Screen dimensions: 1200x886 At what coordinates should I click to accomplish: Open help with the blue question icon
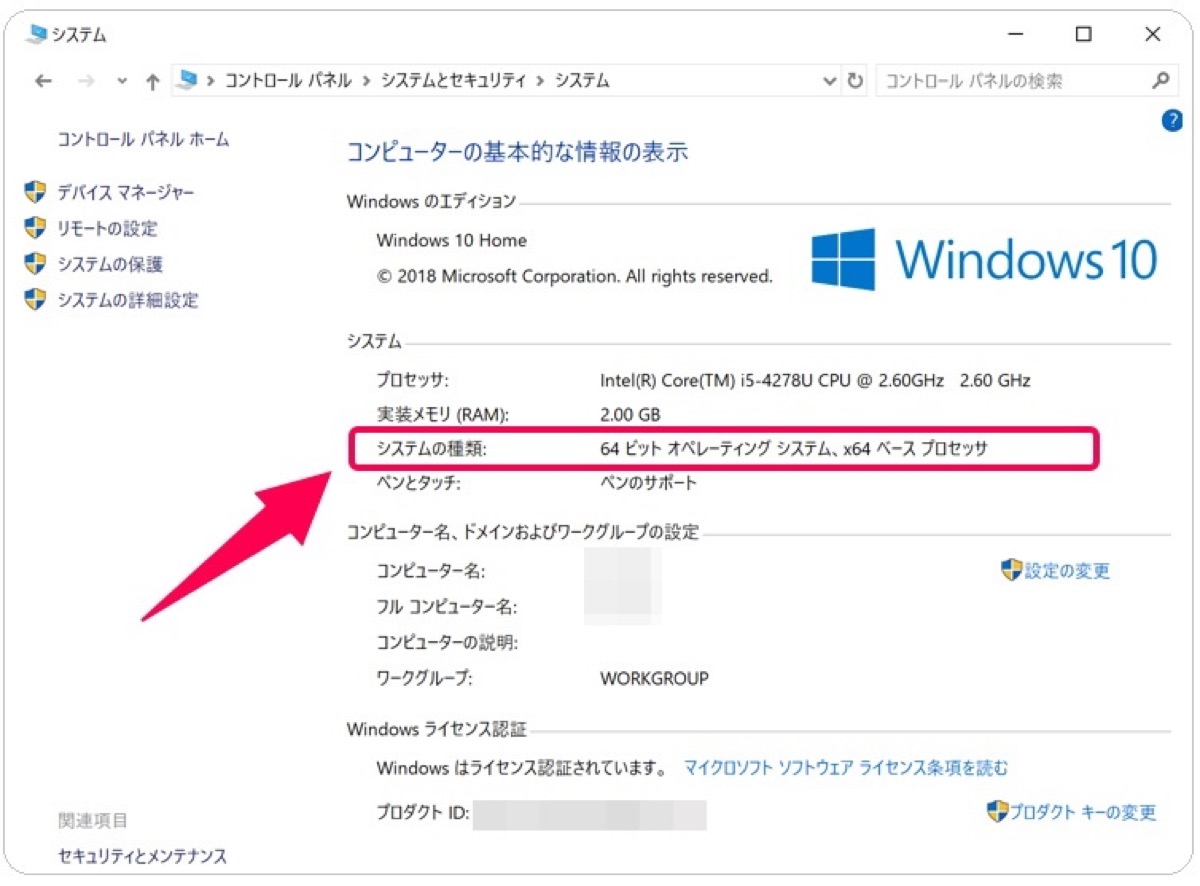[1172, 121]
